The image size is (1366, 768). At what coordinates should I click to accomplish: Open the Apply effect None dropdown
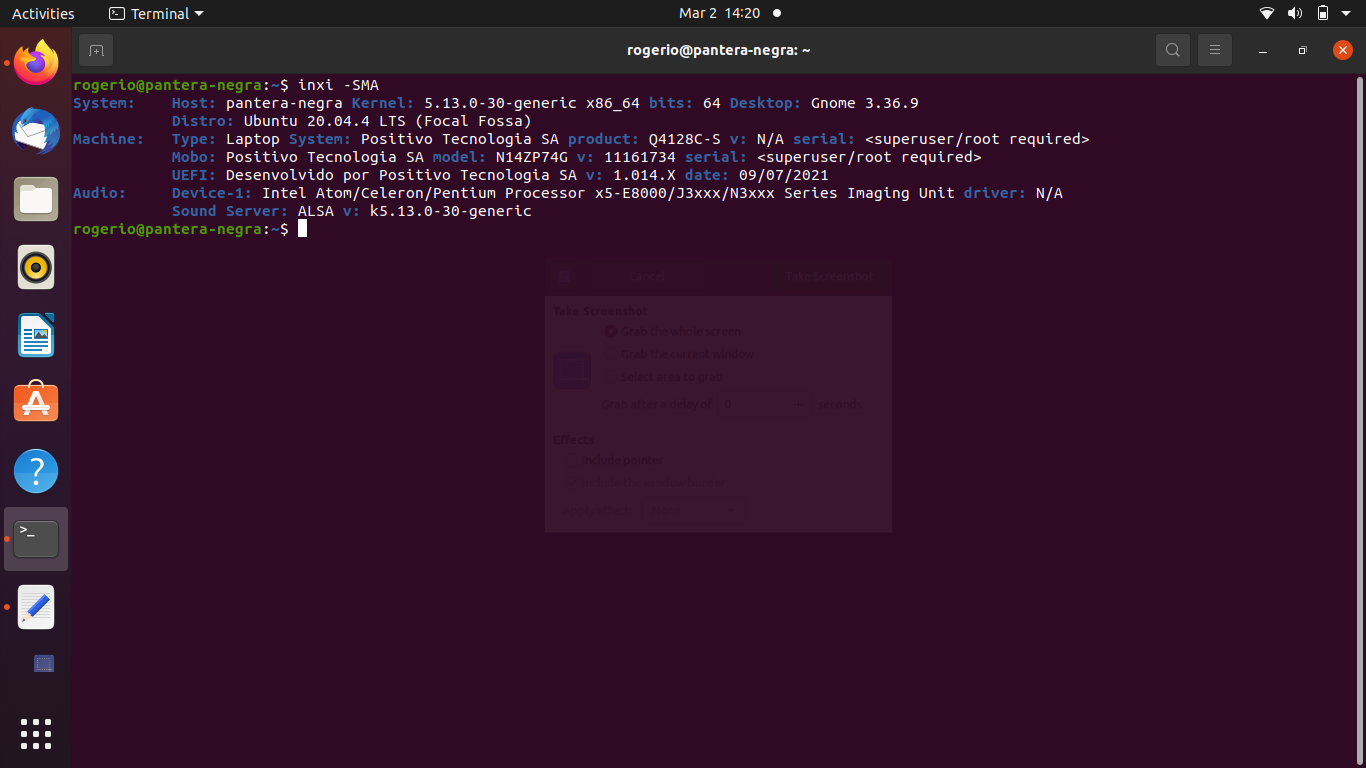pos(692,510)
